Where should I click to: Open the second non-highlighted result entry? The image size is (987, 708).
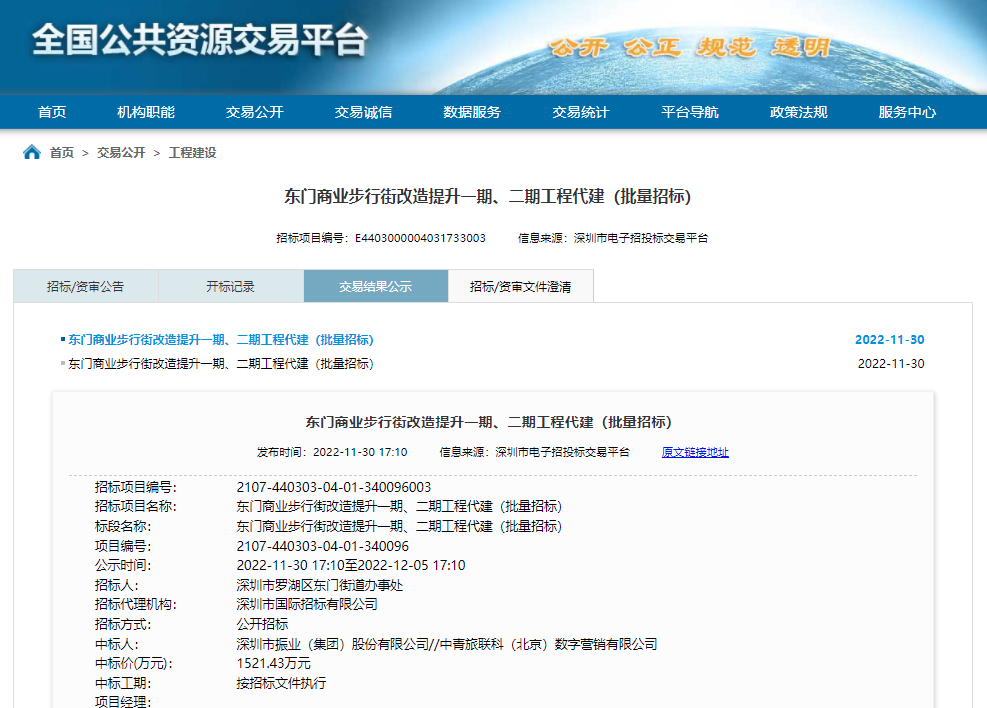pos(221,364)
